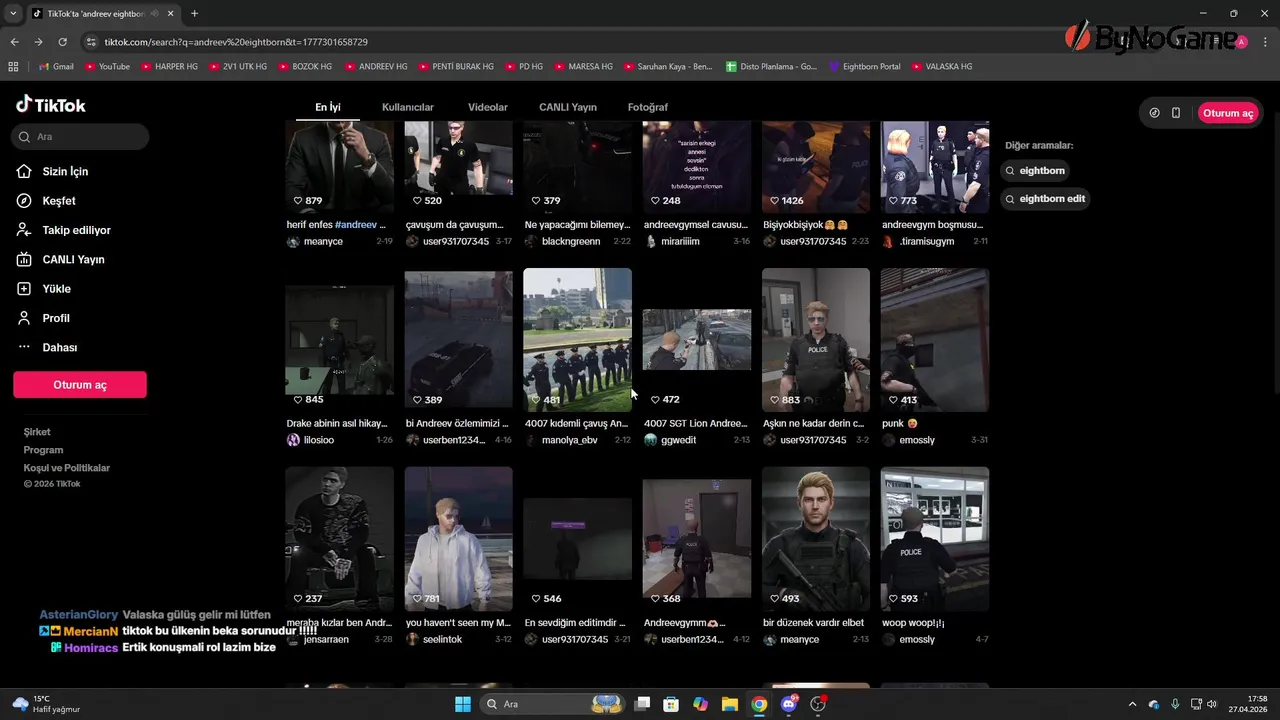Screen dimensions: 1280x720
Task: Open Keşfet explore page
Action: tap(58, 201)
